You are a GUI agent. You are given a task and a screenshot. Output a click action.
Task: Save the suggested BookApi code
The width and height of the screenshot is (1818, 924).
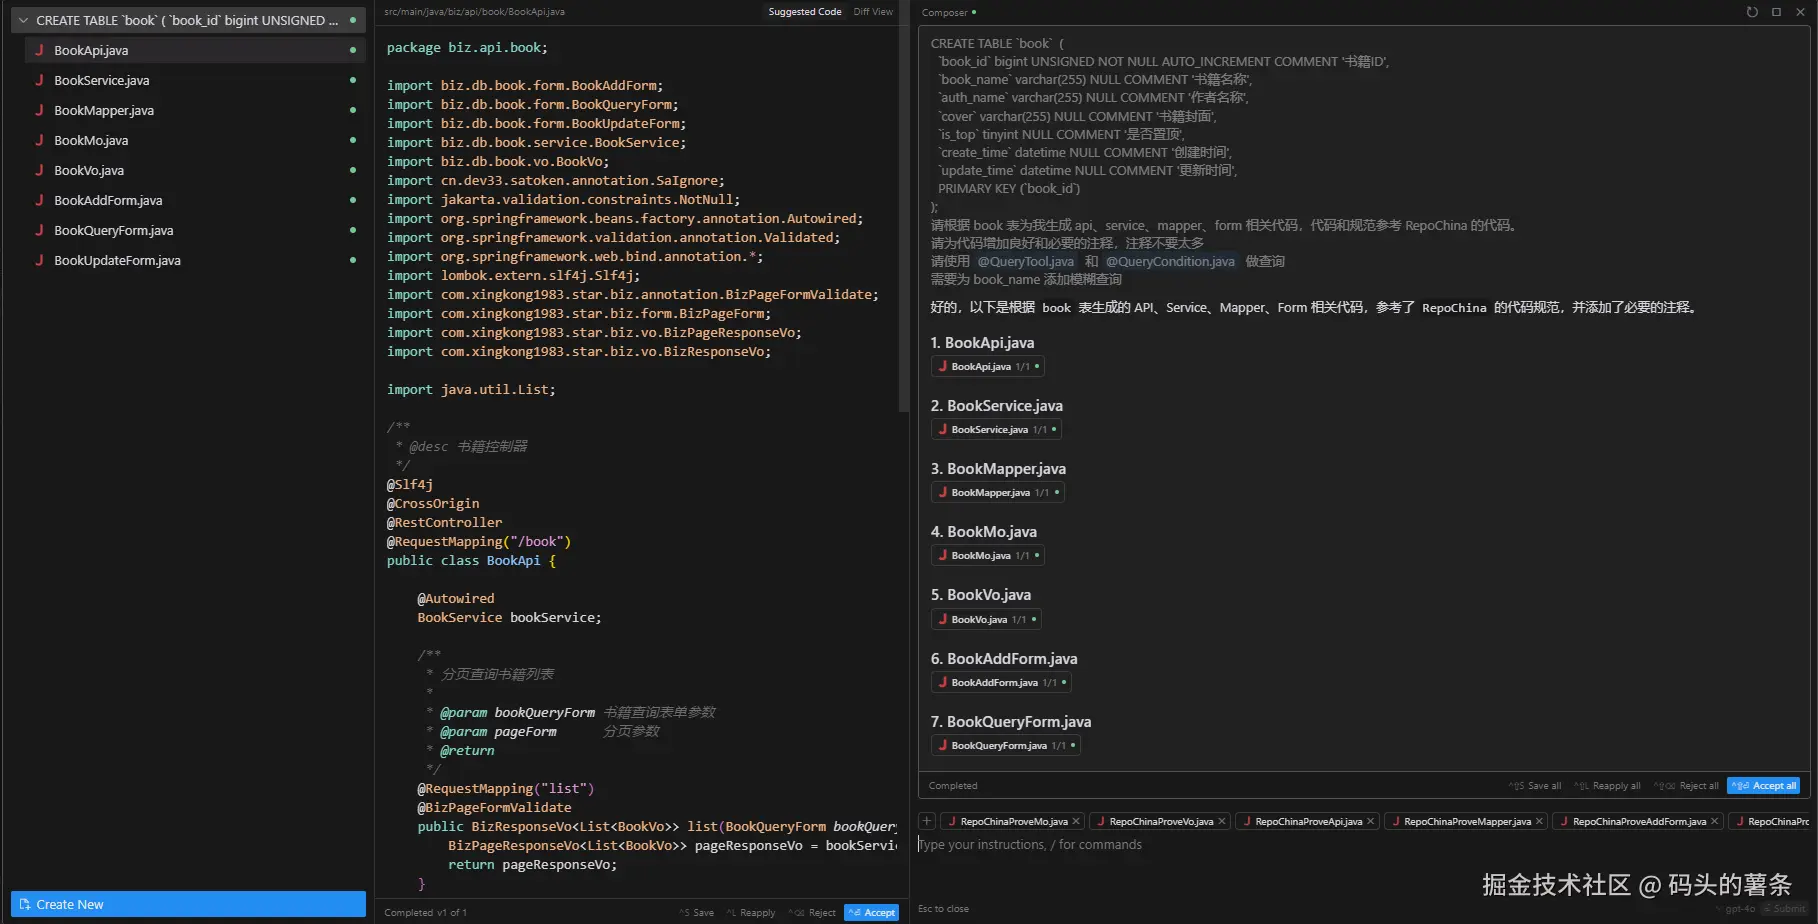point(697,912)
